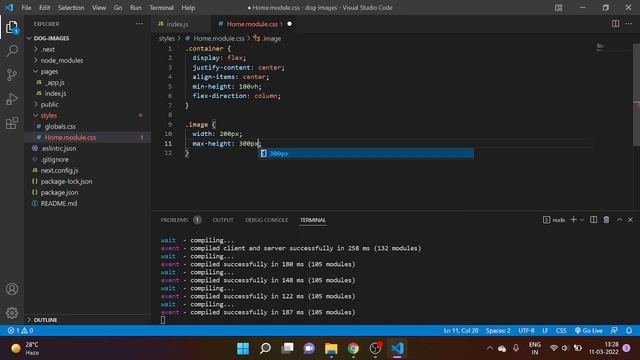
Task: Switch to the index.js editor tab
Action: point(178,24)
